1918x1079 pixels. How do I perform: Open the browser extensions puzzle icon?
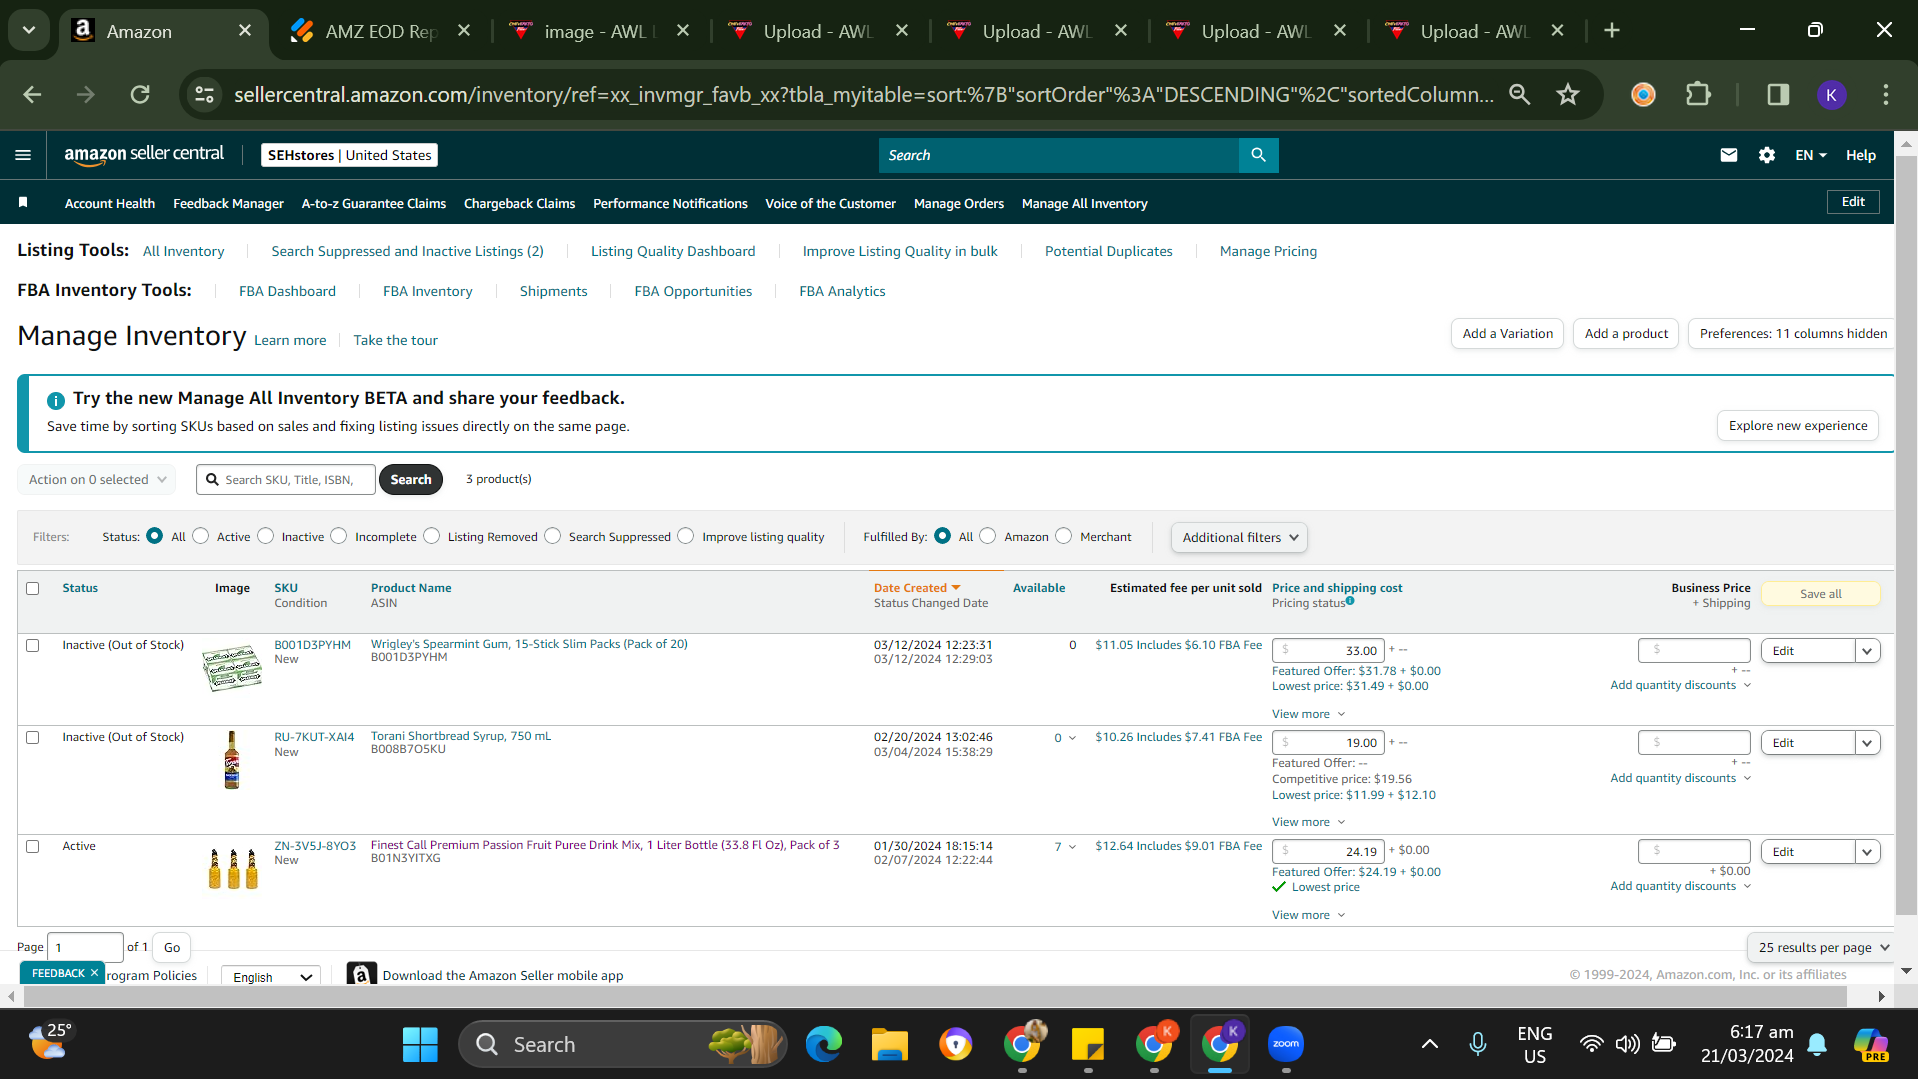click(1698, 95)
